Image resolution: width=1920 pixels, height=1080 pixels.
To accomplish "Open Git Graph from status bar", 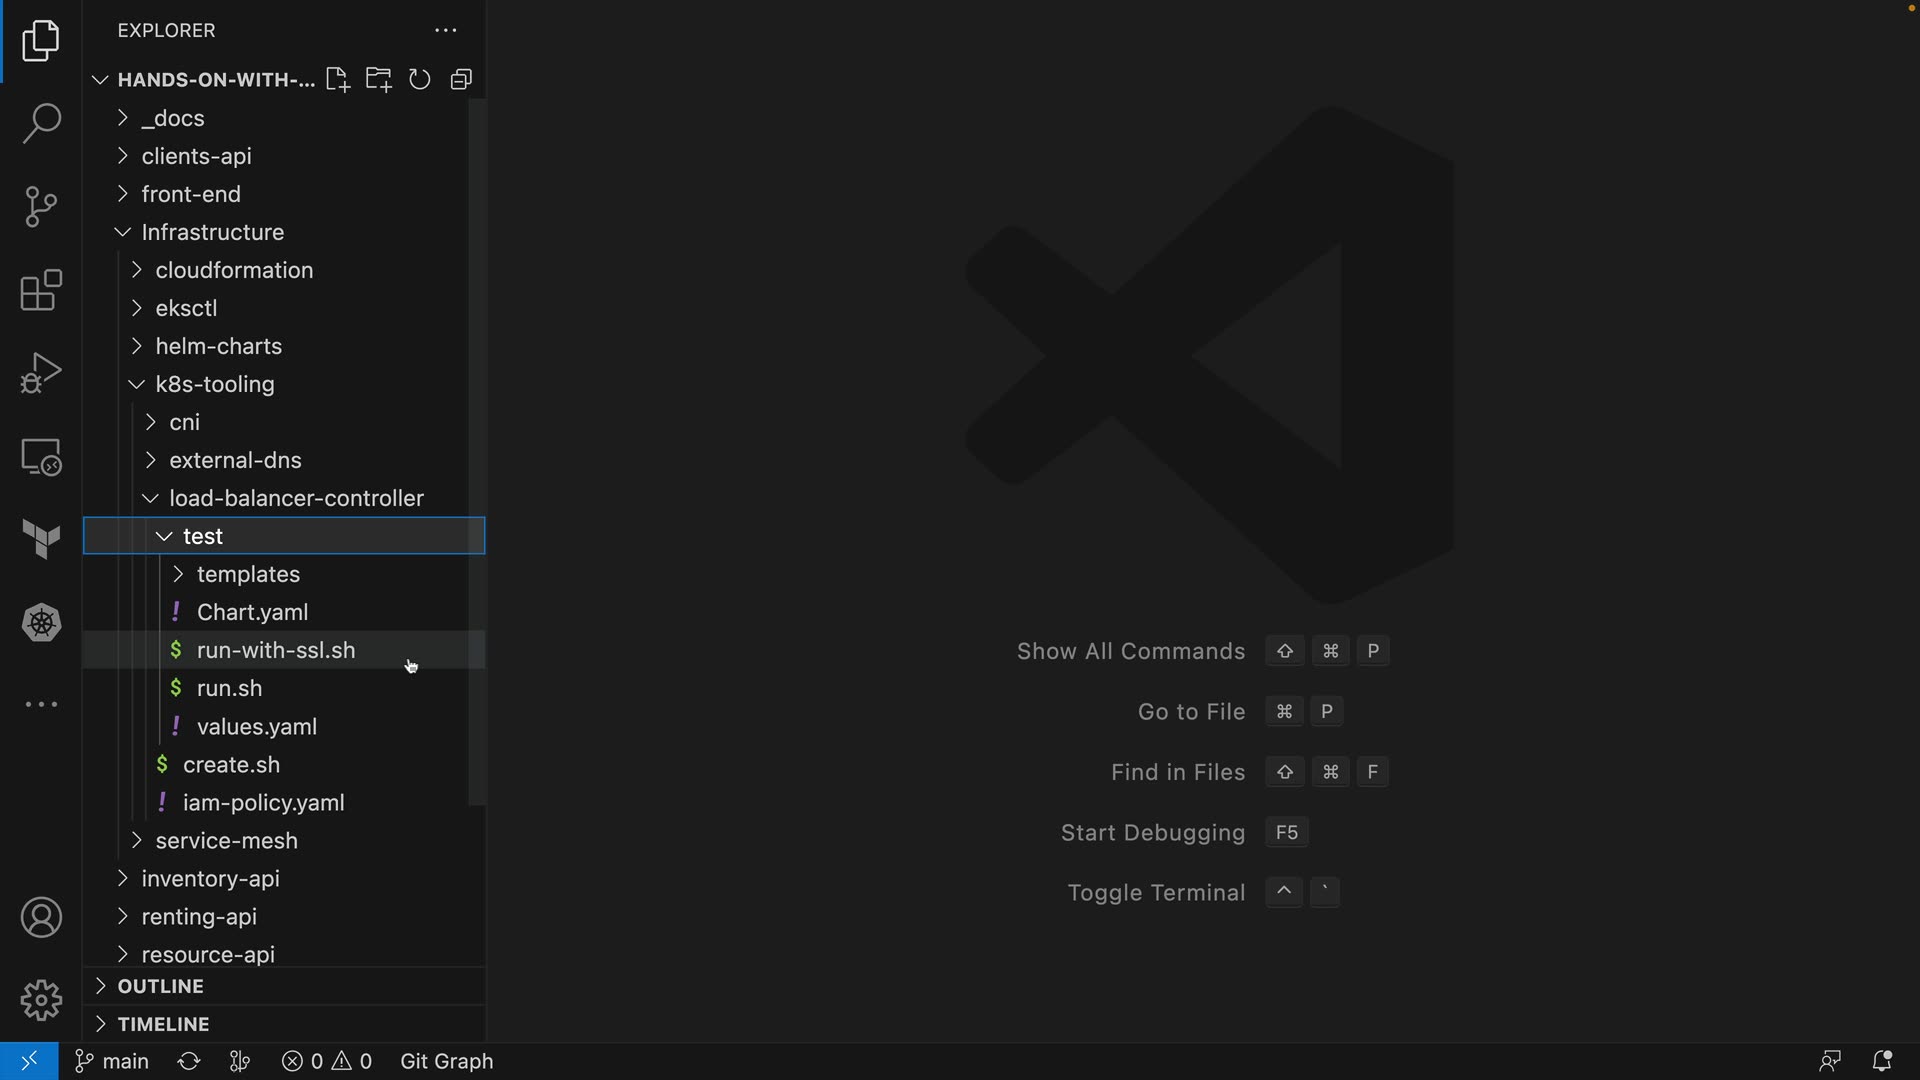I will (446, 1061).
